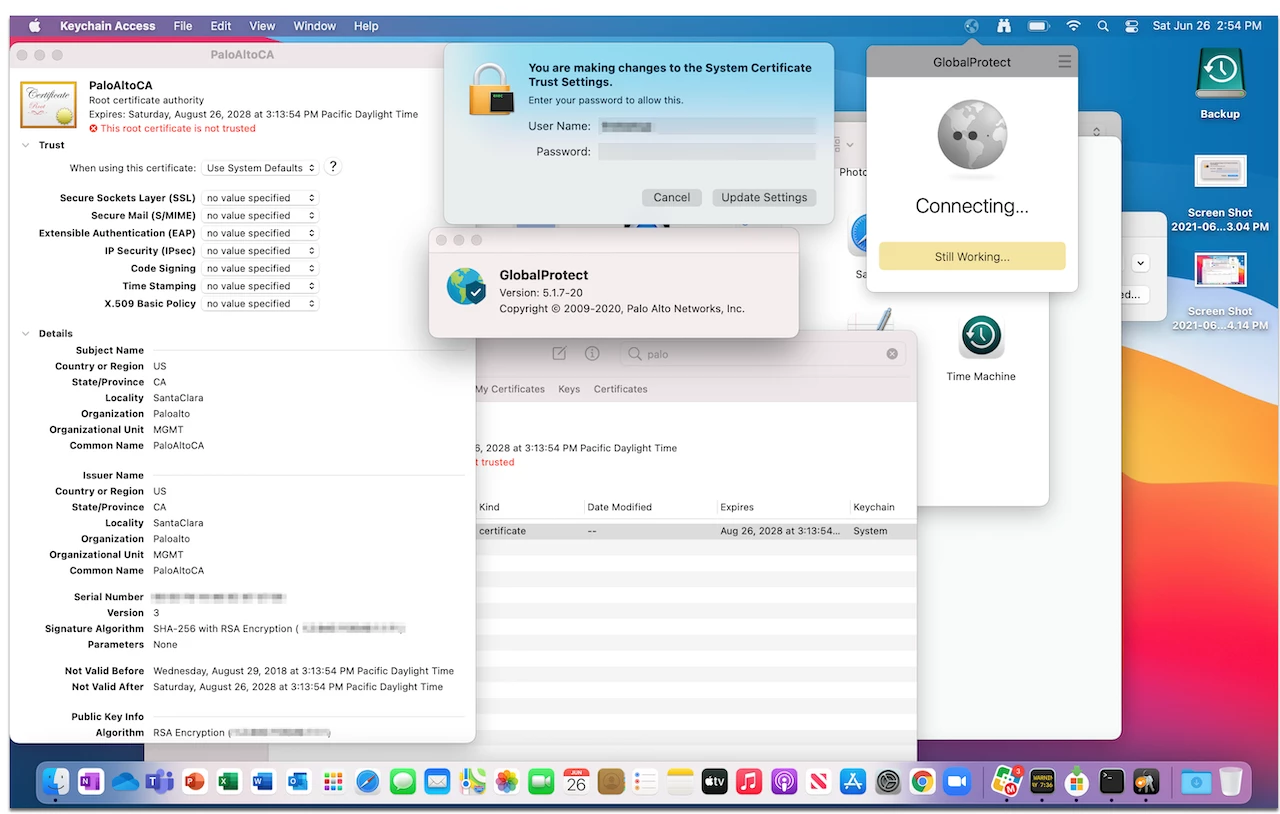The width and height of the screenshot is (1280, 814).
Task: Click the date and time in the menu bar
Action: coord(1207,26)
